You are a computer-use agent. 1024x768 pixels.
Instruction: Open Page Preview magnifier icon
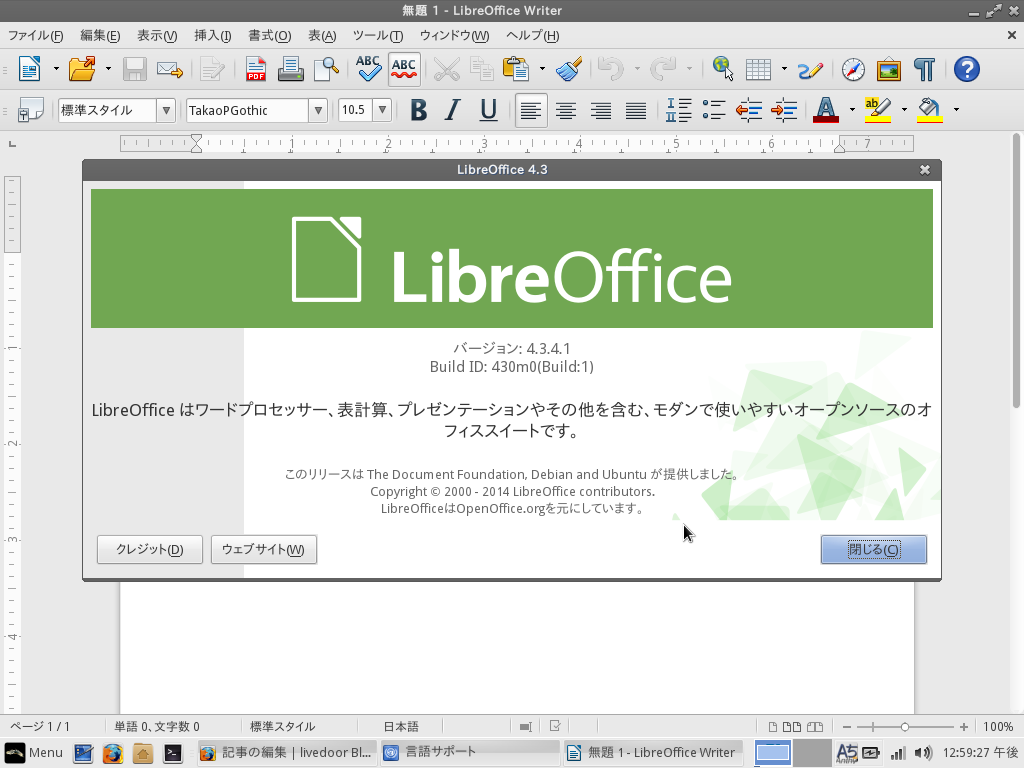pyautogui.click(x=326, y=69)
